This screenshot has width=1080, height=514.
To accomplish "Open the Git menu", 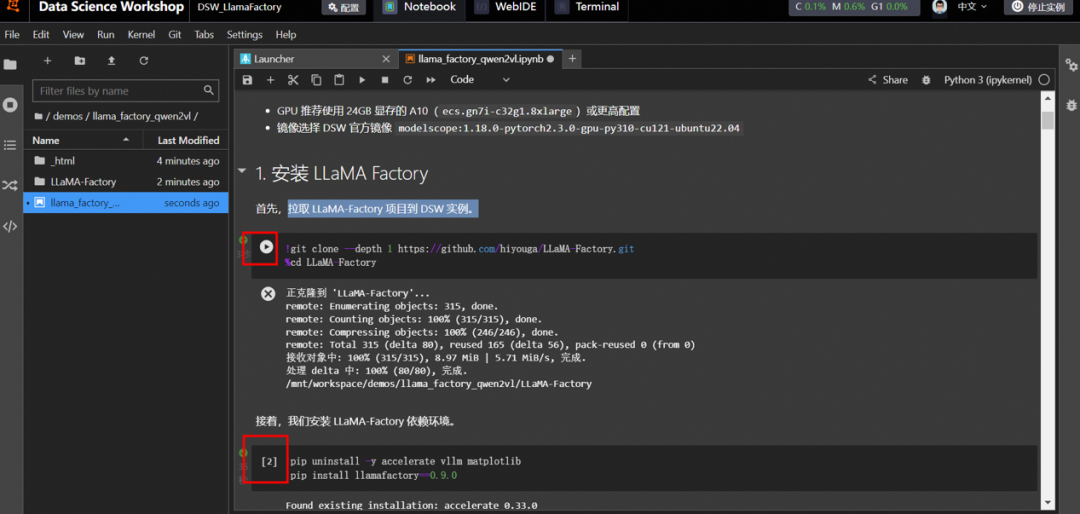I will pos(175,34).
